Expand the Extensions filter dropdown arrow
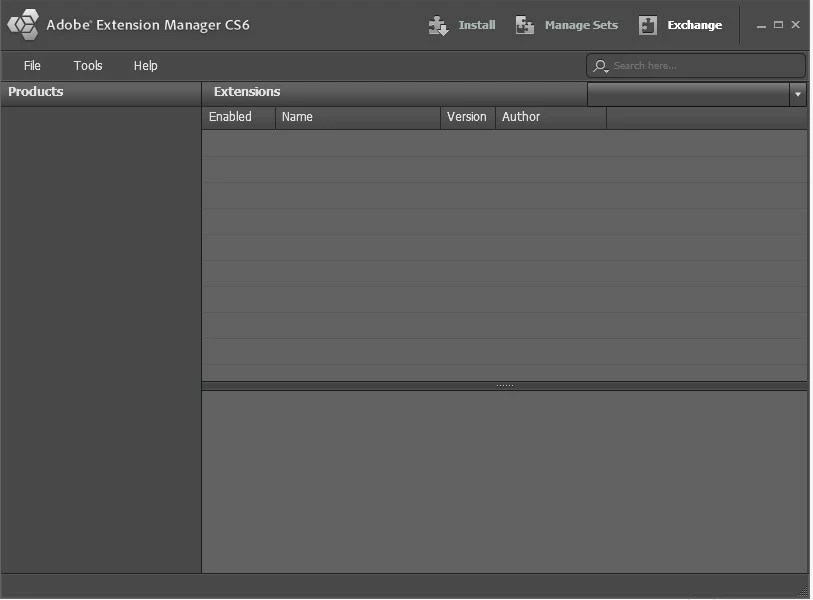 [797, 94]
